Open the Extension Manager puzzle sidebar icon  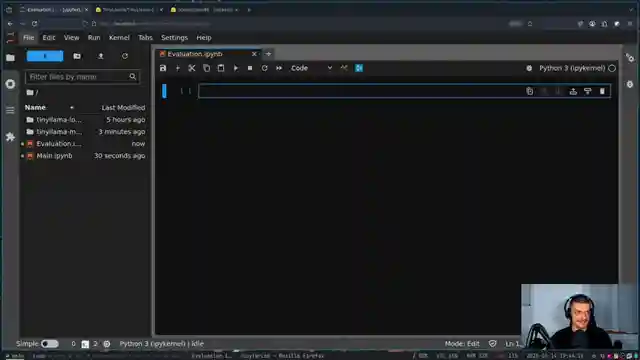pyautogui.click(x=10, y=137)
